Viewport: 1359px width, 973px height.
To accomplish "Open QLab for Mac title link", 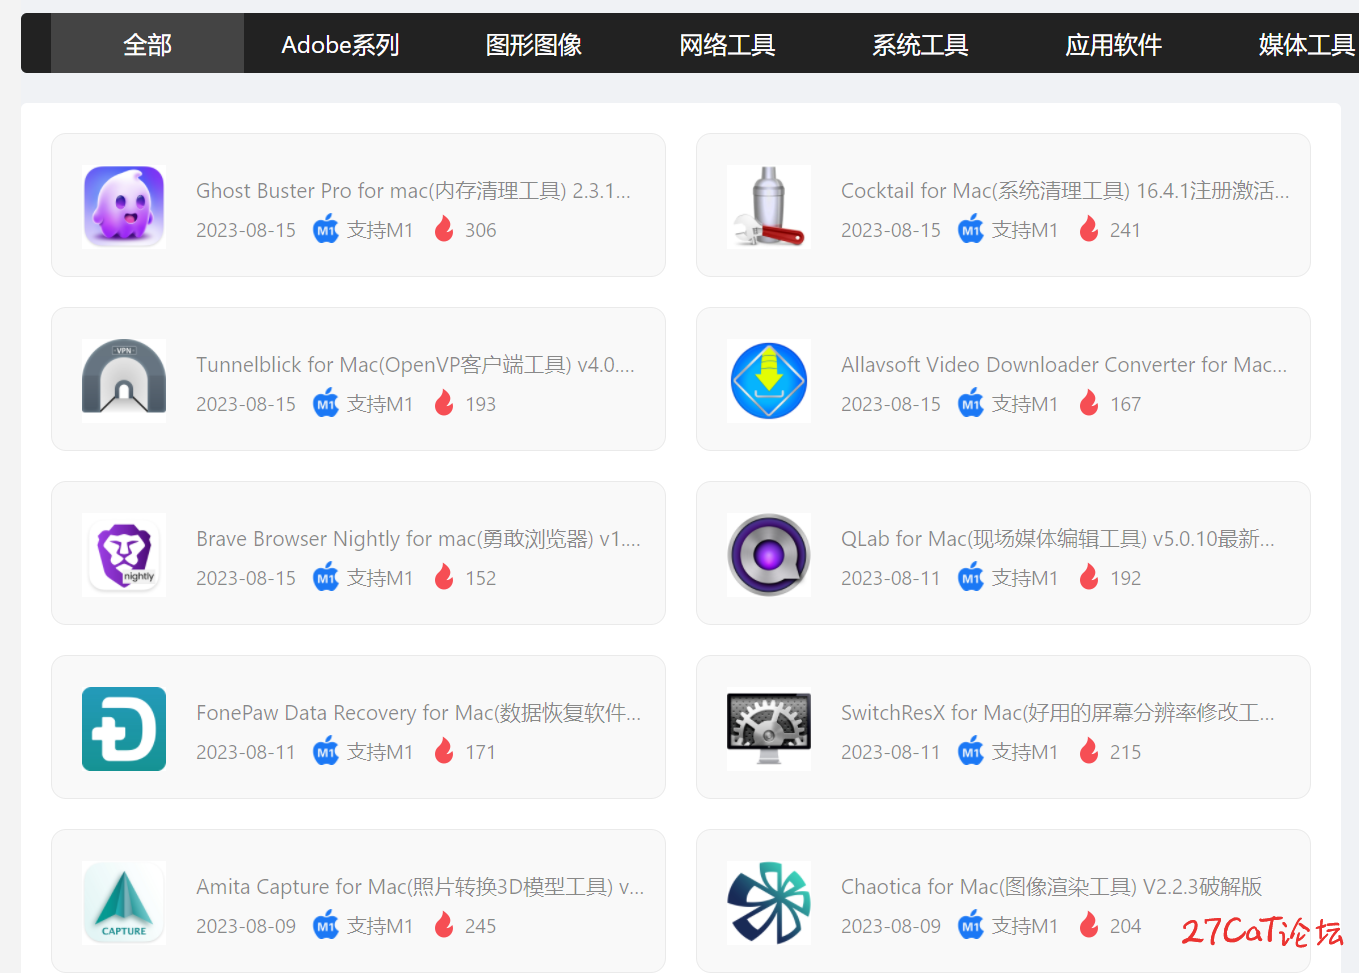I will pos(1058,538).
